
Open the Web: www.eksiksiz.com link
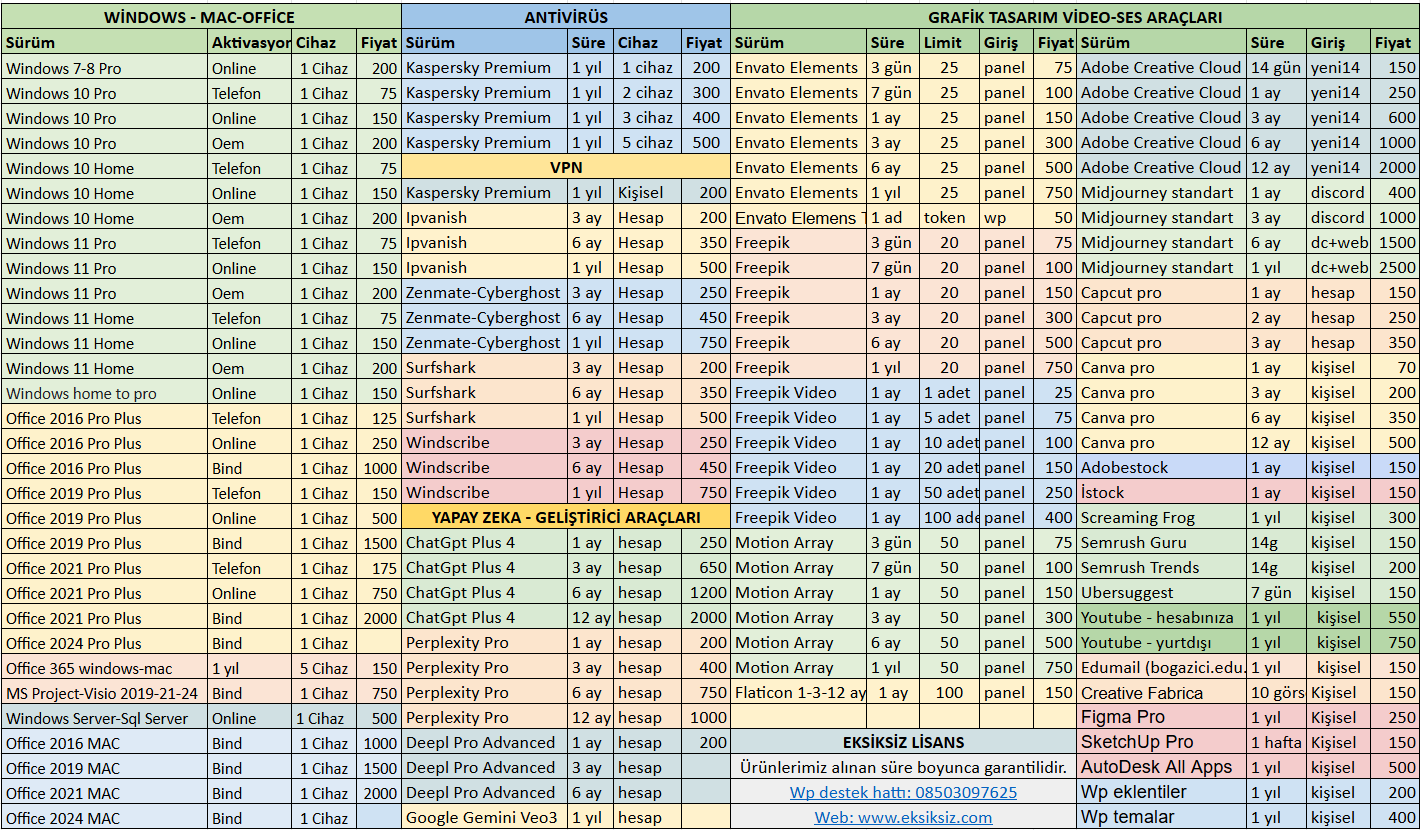click(903, 817)
